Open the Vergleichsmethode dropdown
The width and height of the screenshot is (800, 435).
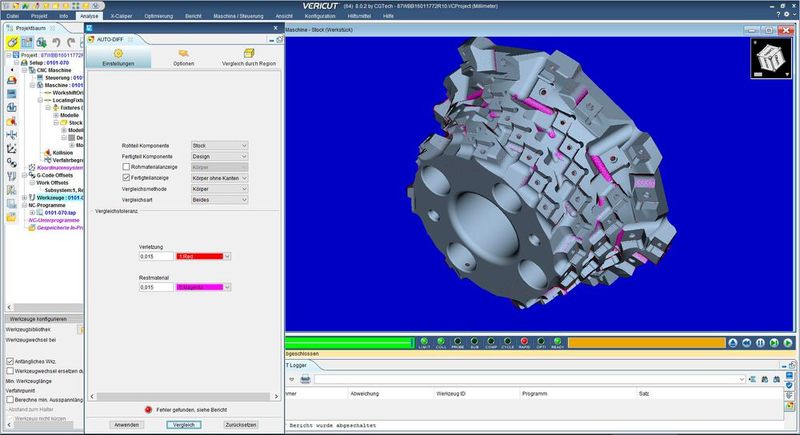pos(219,189)
